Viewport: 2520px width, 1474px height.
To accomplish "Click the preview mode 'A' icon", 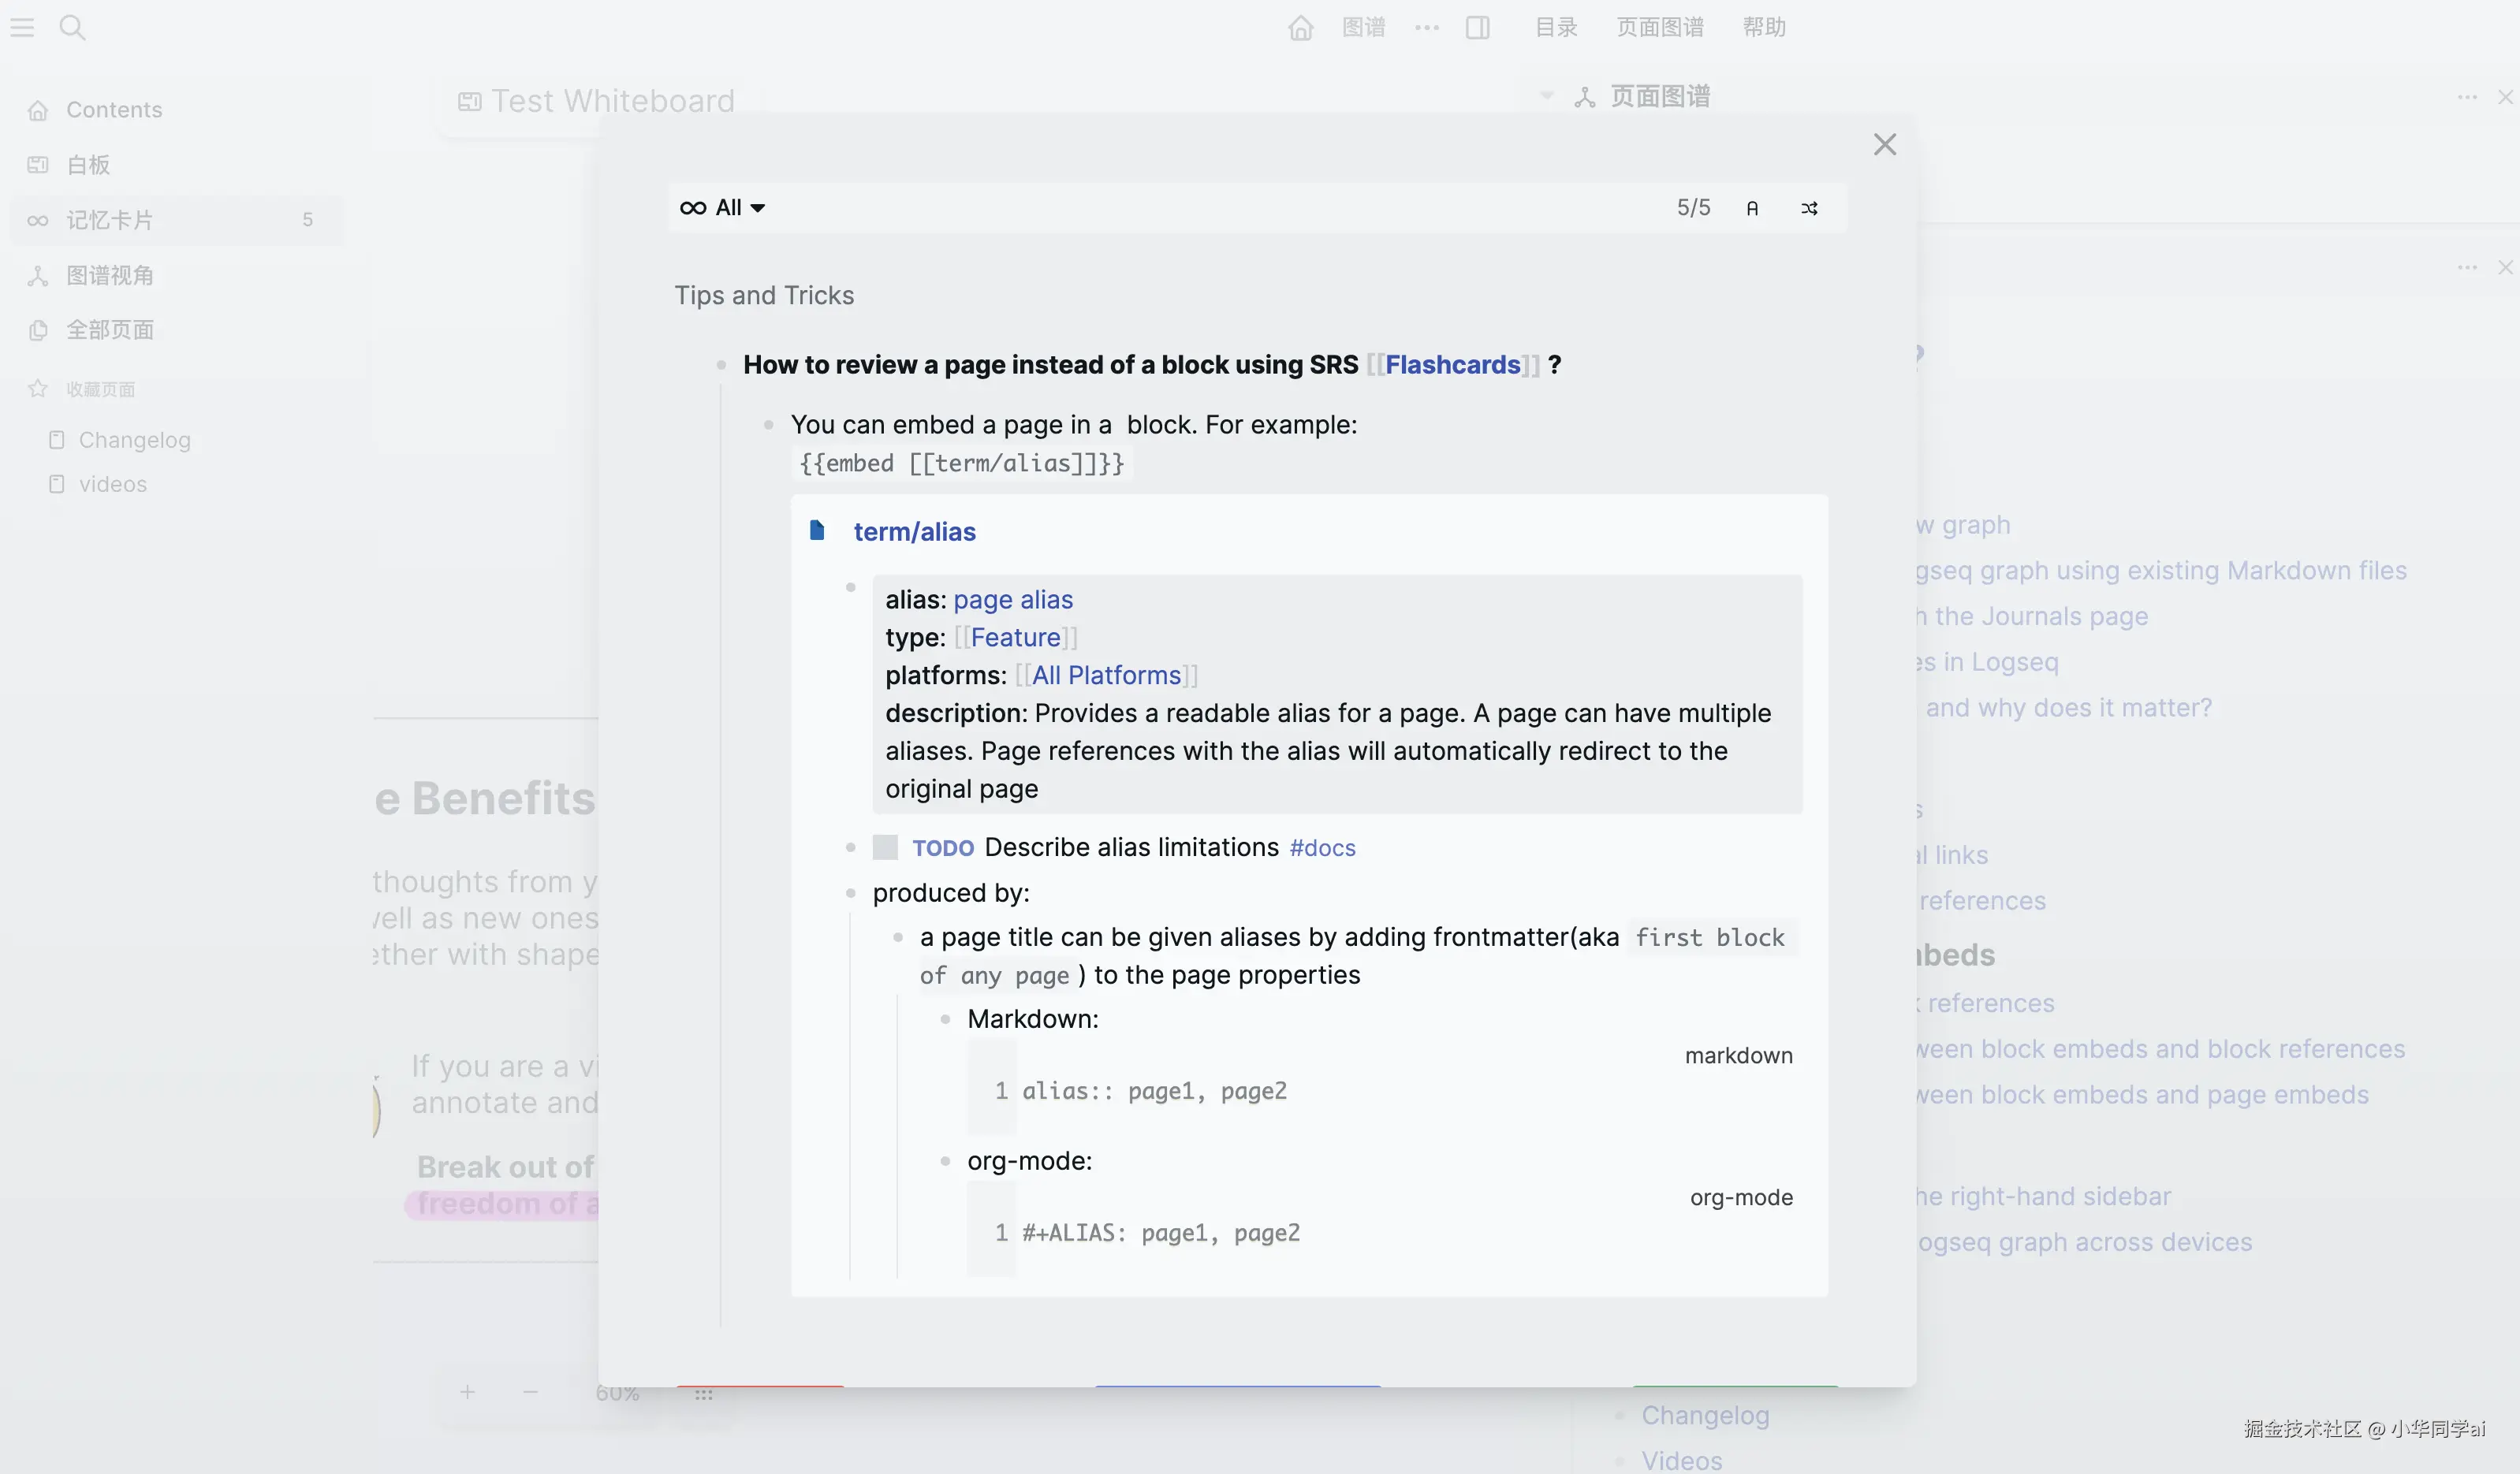I will click(x=1752, y=208).
